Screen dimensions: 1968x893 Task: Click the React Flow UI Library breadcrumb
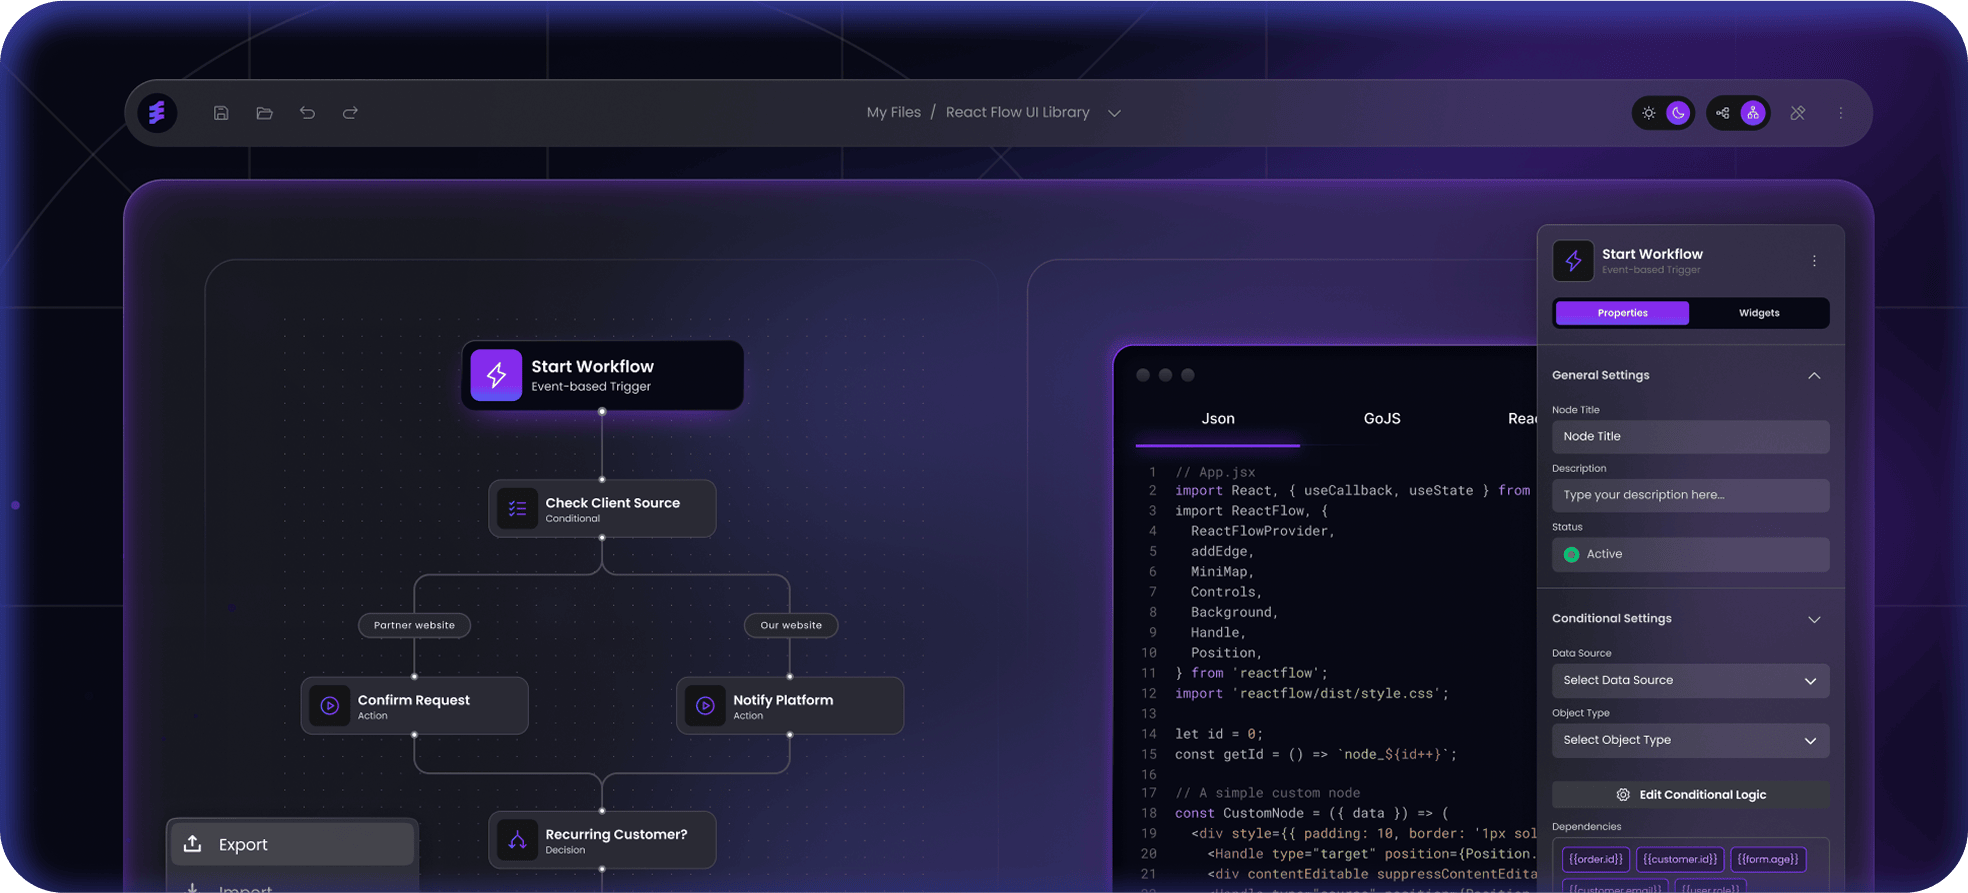(1017, 112)
